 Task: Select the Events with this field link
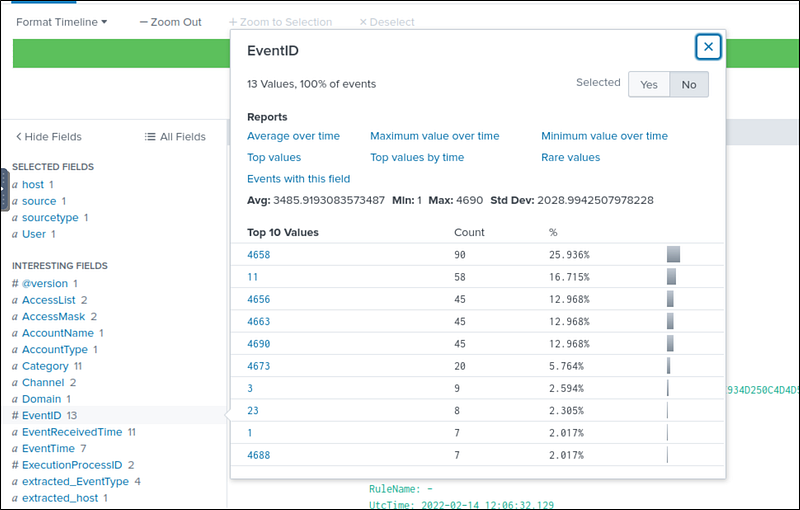point(298,179)
